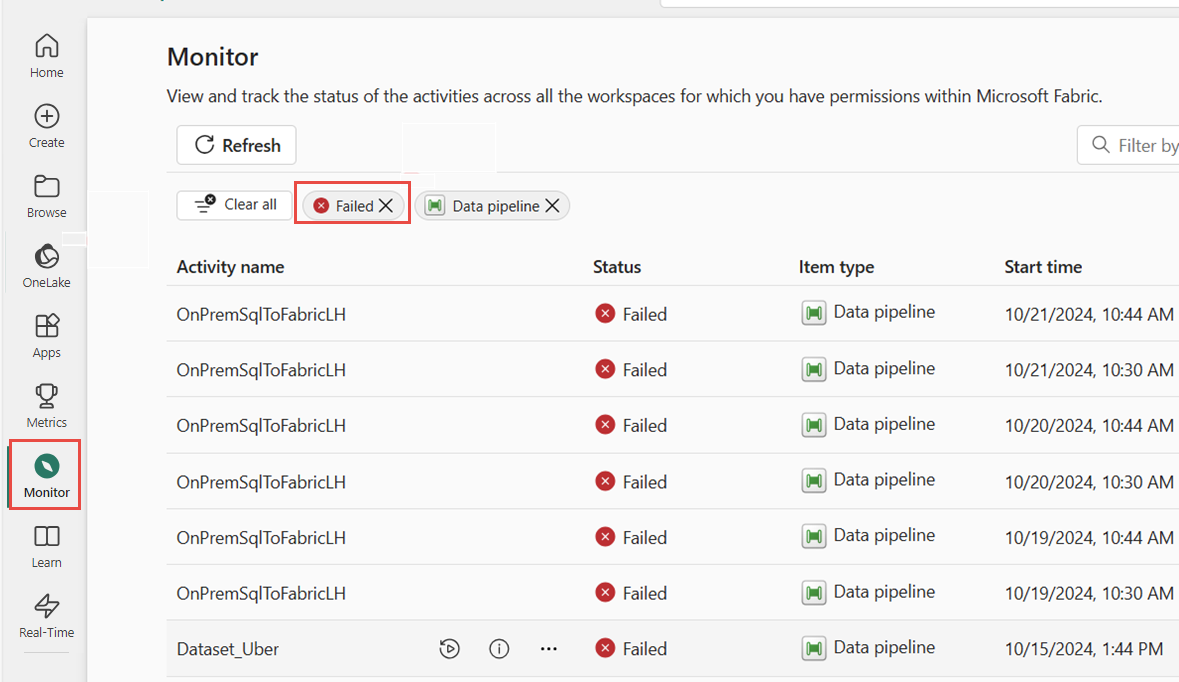1179x682 pixels.
Task: Click start time 10/20/2024, 10:44 AM
Action: pos(1089,426)
